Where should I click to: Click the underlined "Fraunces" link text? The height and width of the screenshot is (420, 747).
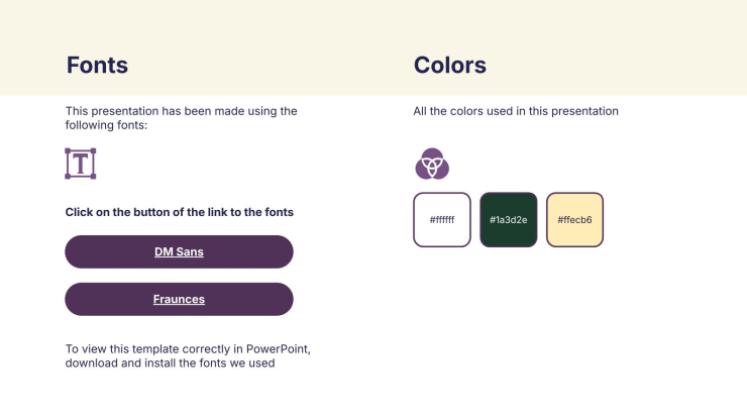click(x=179, y=299)
